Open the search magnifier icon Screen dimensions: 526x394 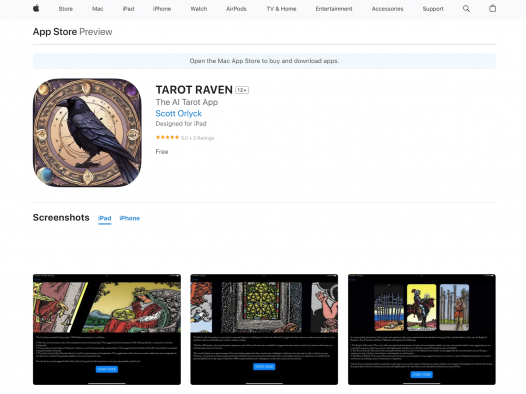(x=466, y=9)
